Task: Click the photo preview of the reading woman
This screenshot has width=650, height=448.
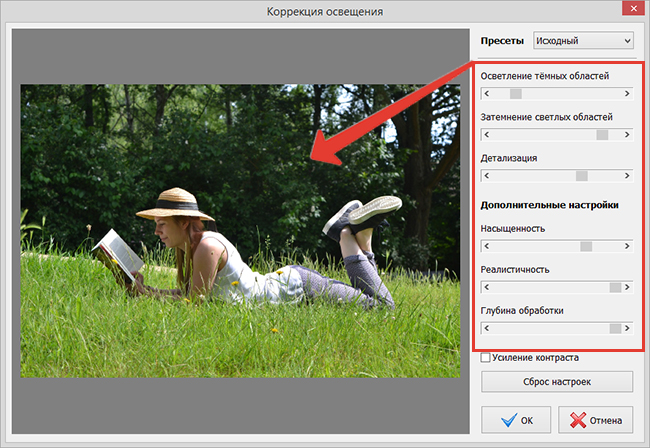Action: (x=240, y=231)
